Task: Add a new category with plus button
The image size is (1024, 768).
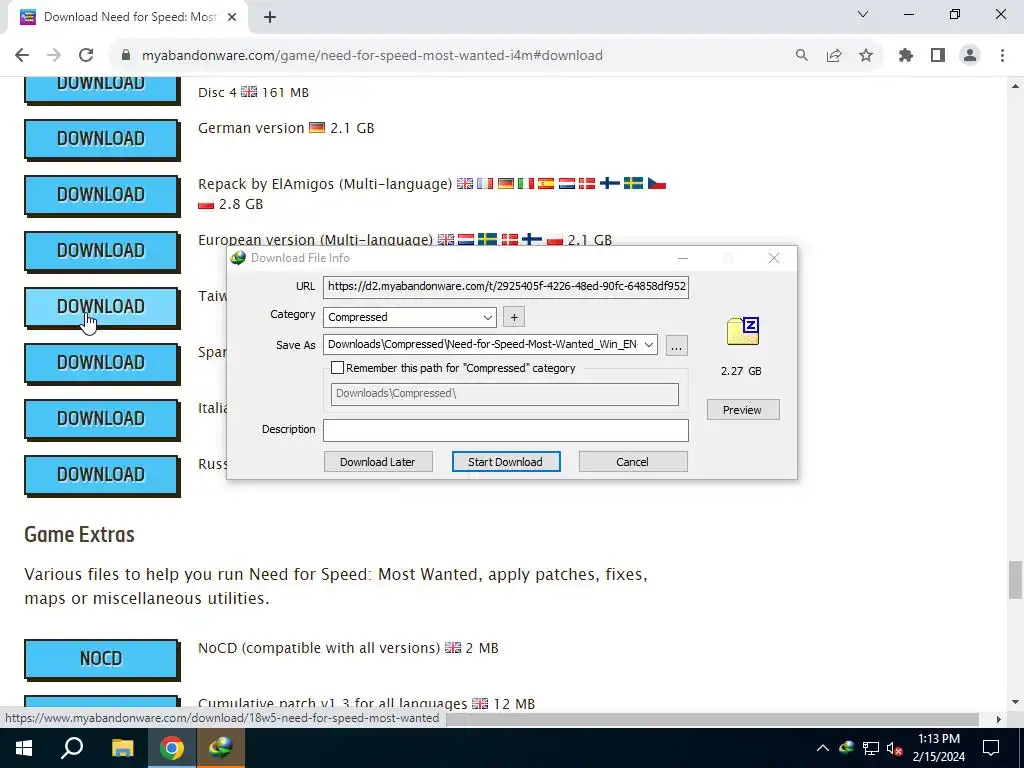Action: coord(514,317)
